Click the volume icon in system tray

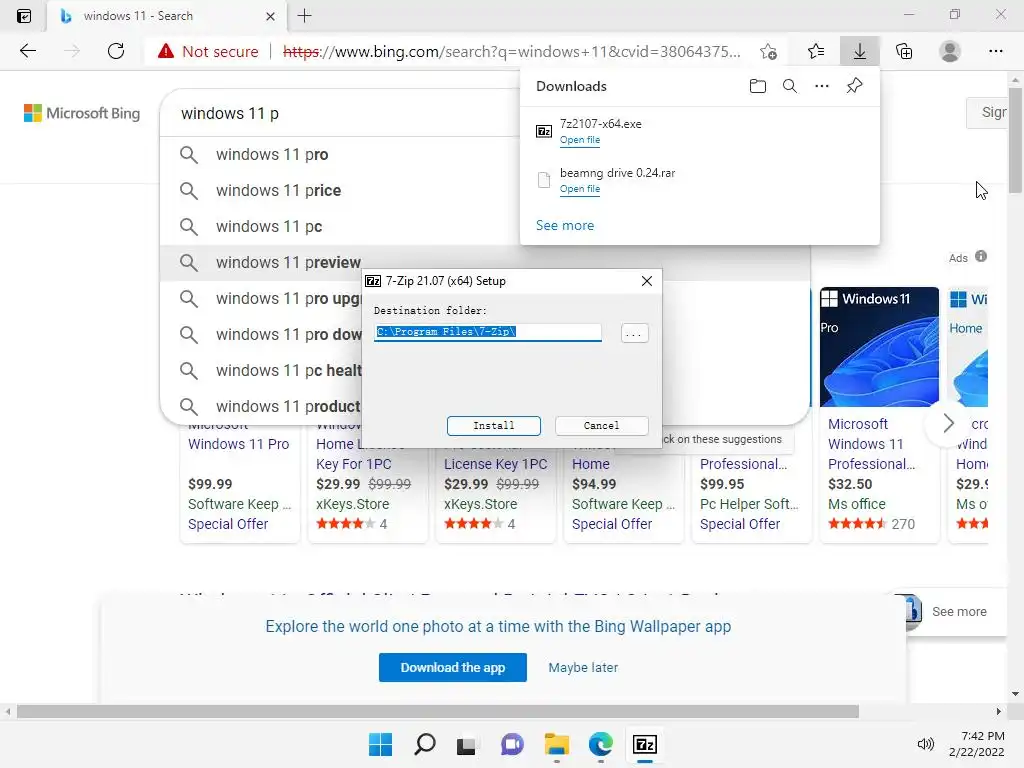(925, 744)
